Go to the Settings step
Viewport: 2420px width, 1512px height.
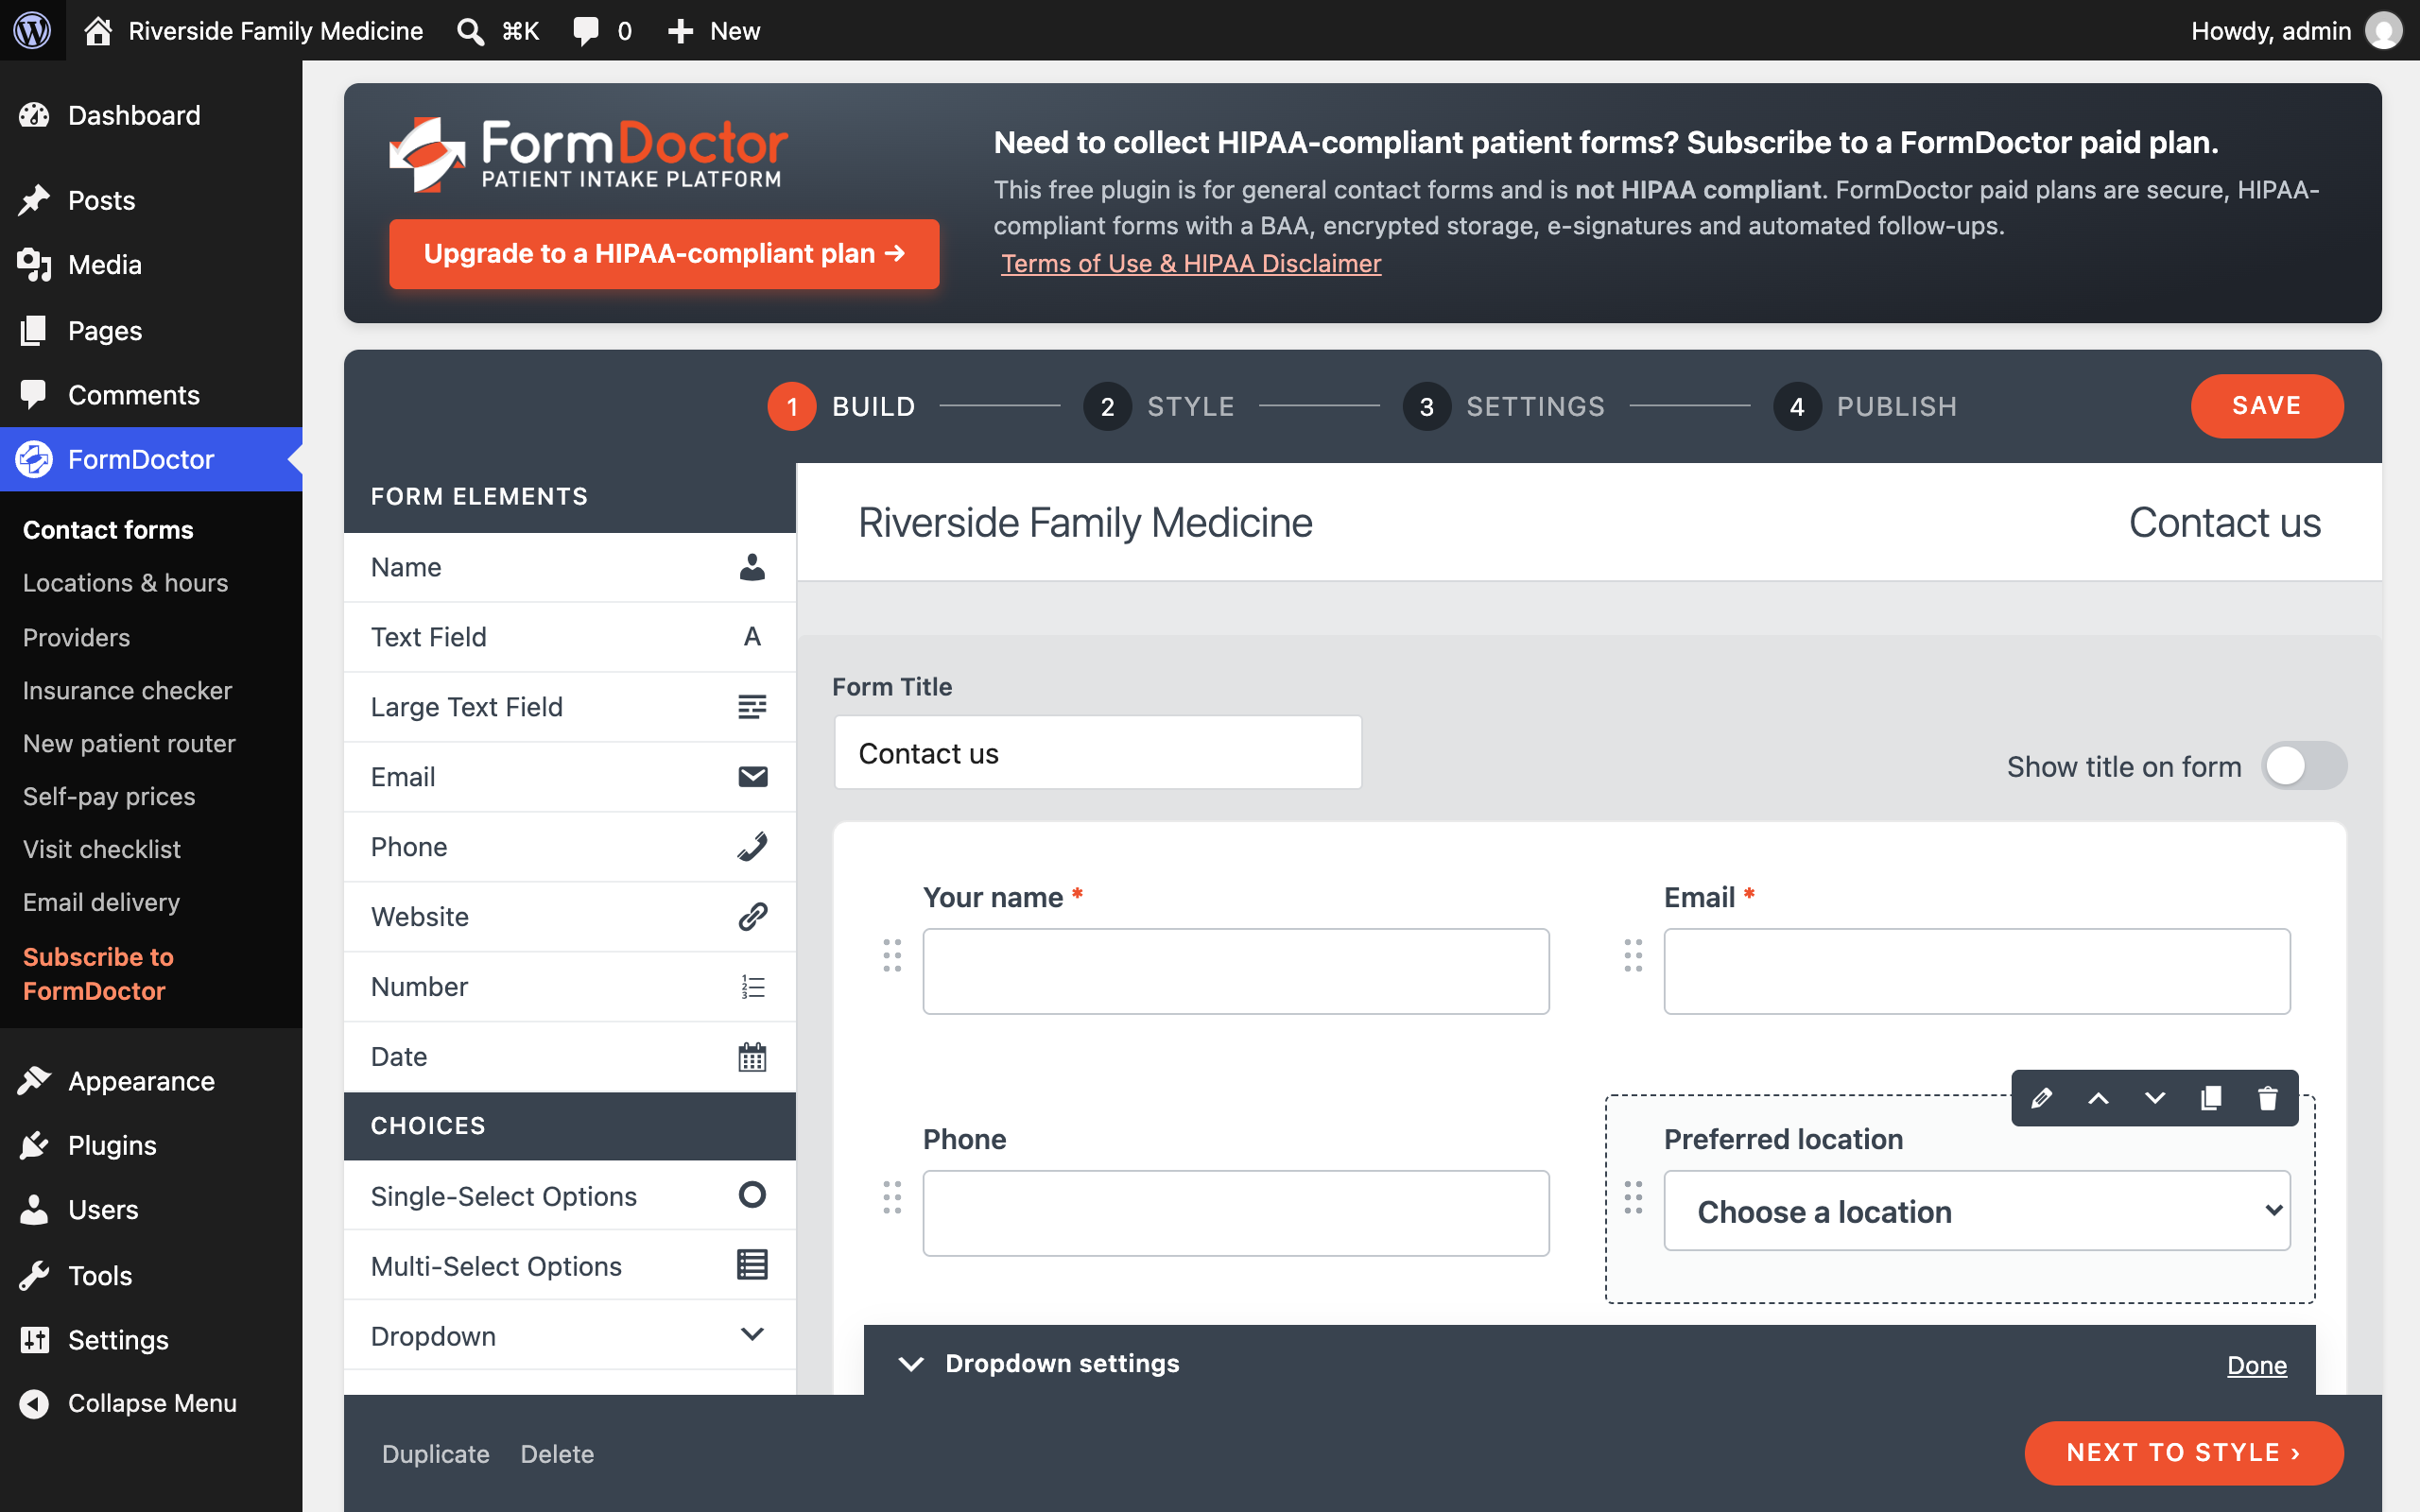(1504, 407)
